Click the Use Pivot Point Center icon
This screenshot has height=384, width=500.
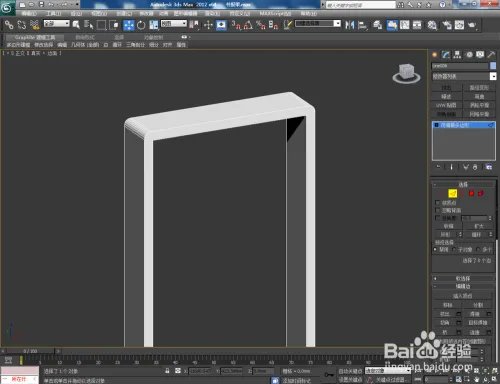pos(194,25)
